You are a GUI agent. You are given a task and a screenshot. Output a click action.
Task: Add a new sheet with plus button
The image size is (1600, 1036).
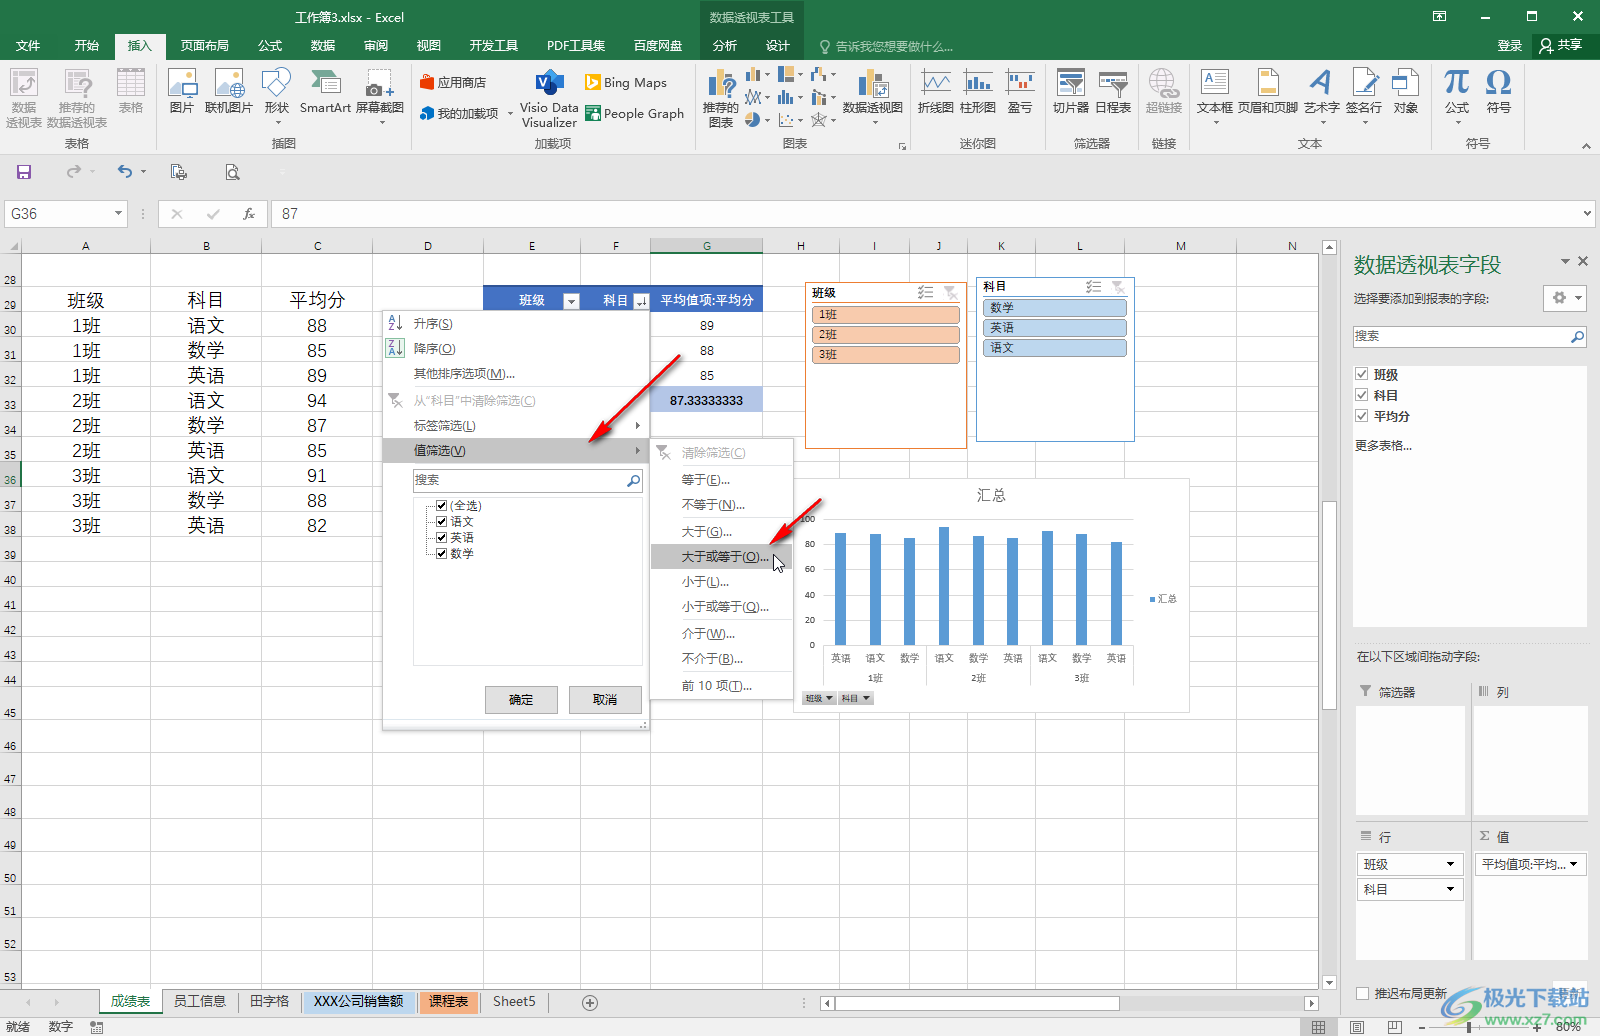pos(590,1002)
